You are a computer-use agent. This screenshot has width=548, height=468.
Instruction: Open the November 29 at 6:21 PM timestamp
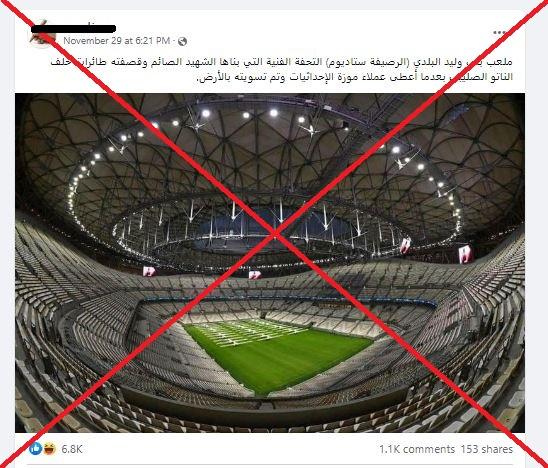click(x=117, y=41)
